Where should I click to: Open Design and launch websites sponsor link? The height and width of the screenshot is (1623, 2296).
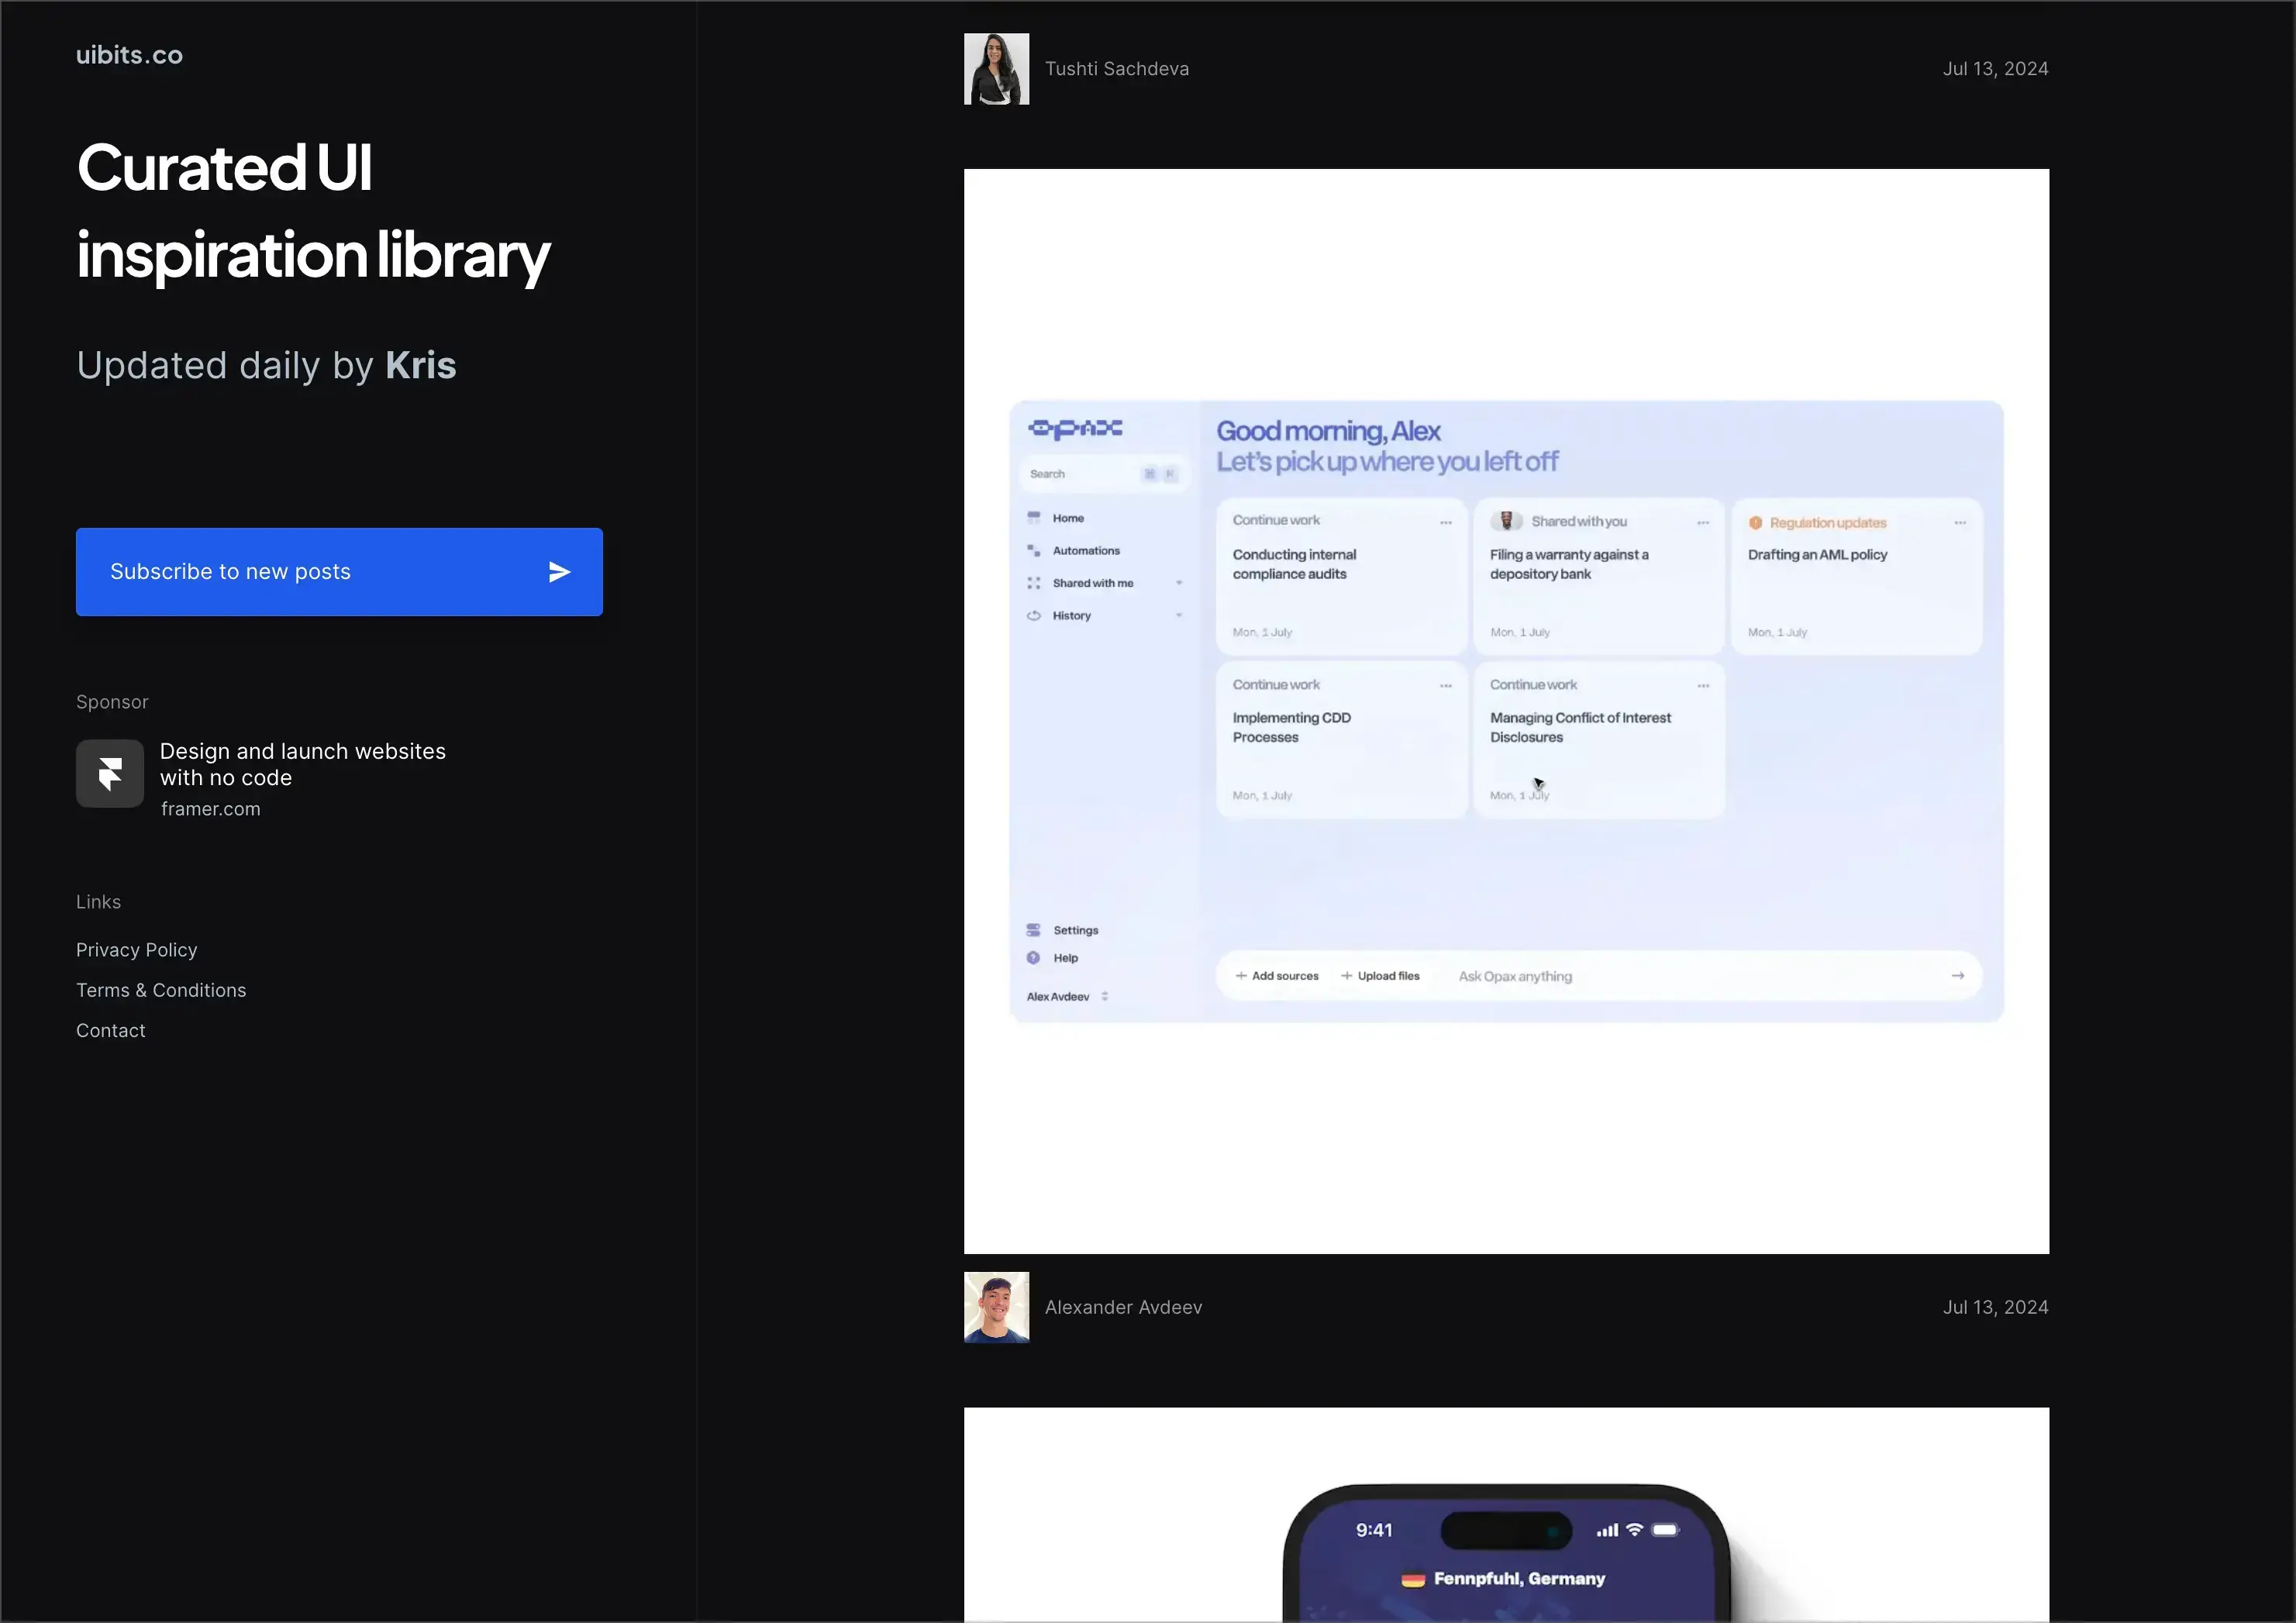click(303, 764)
